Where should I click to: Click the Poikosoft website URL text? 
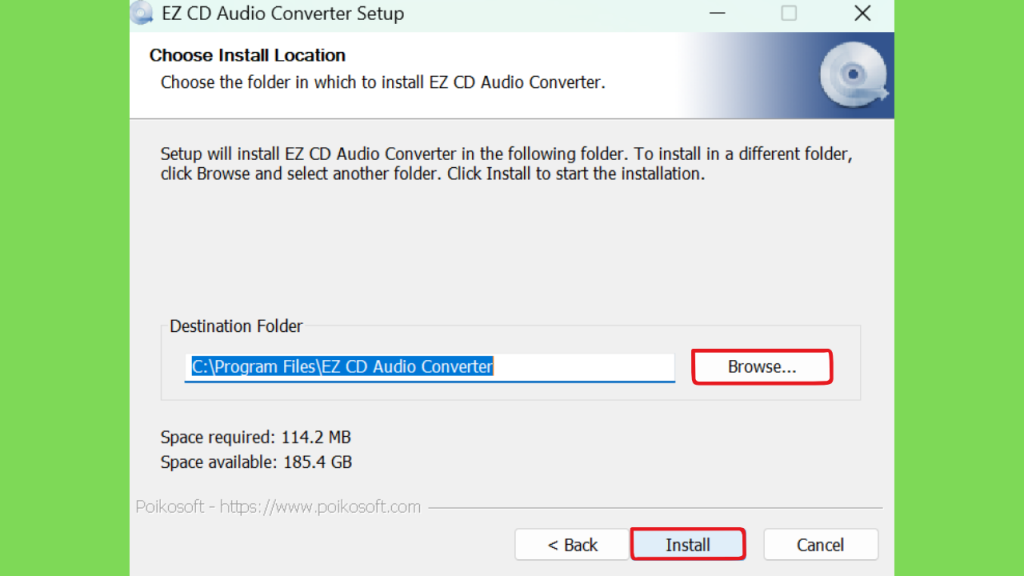click(320, 507)
